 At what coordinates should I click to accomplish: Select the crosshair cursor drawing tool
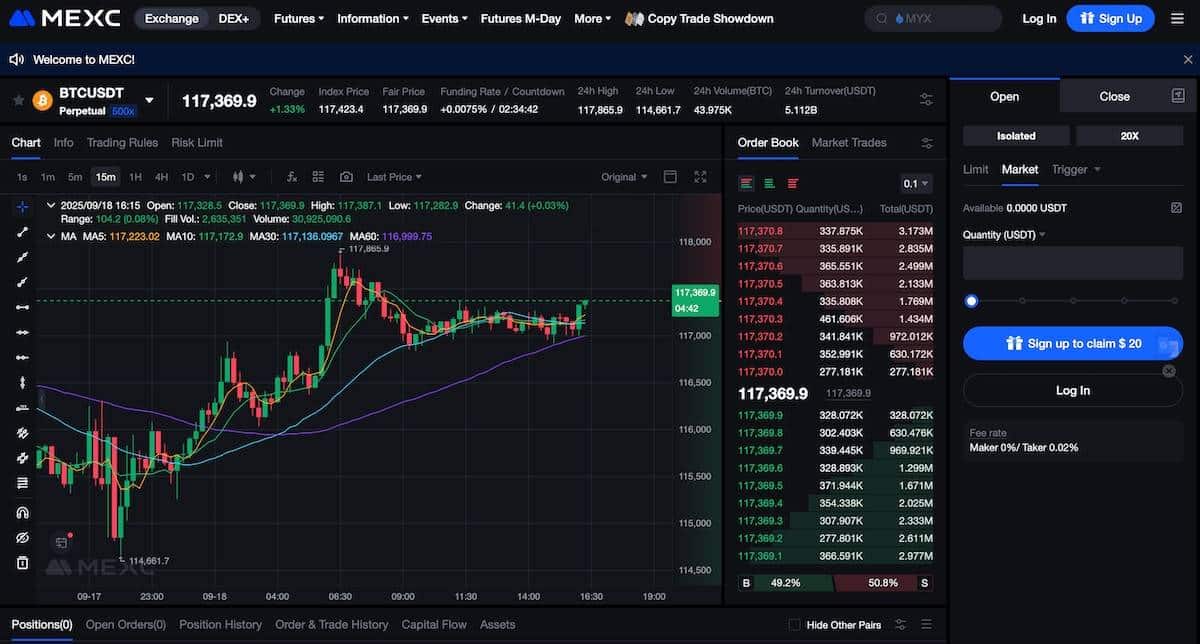click(x=22, y=207)
